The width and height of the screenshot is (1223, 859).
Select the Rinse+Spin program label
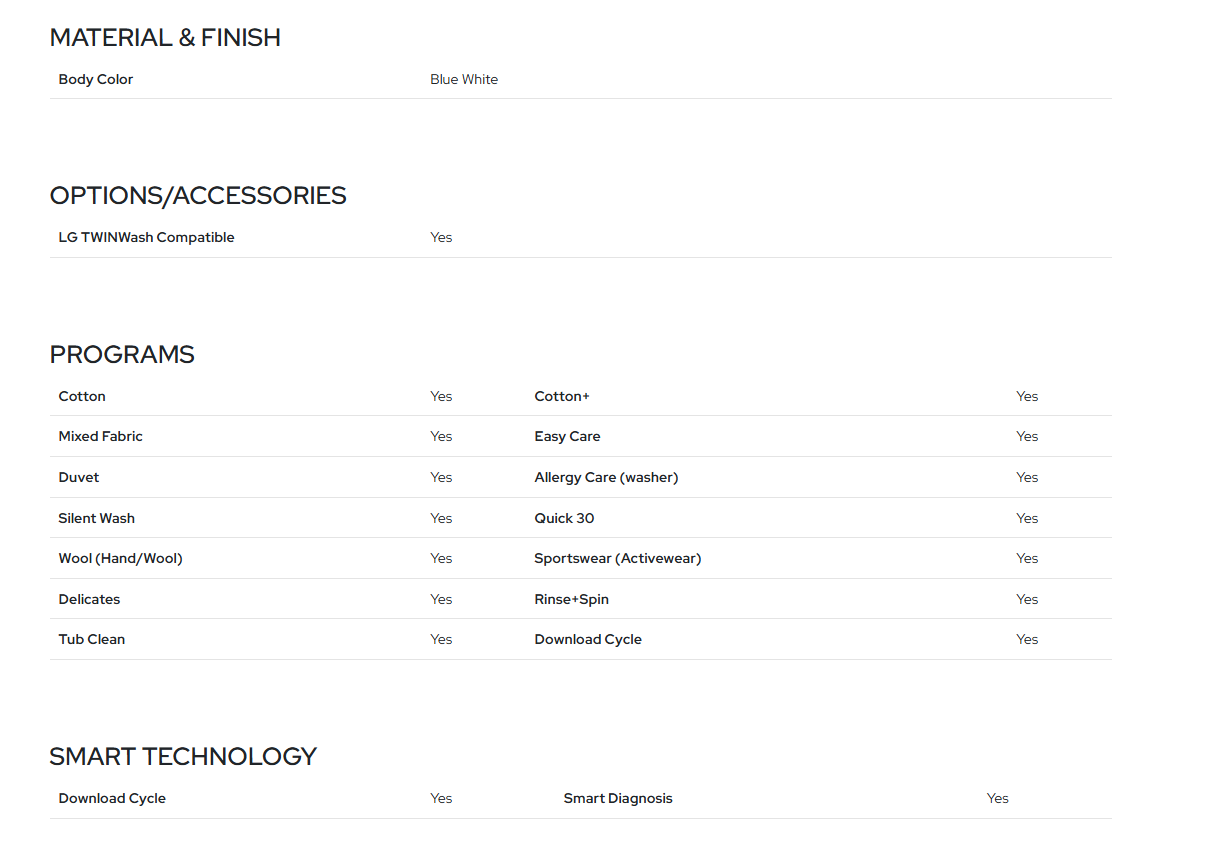[572, 599]
